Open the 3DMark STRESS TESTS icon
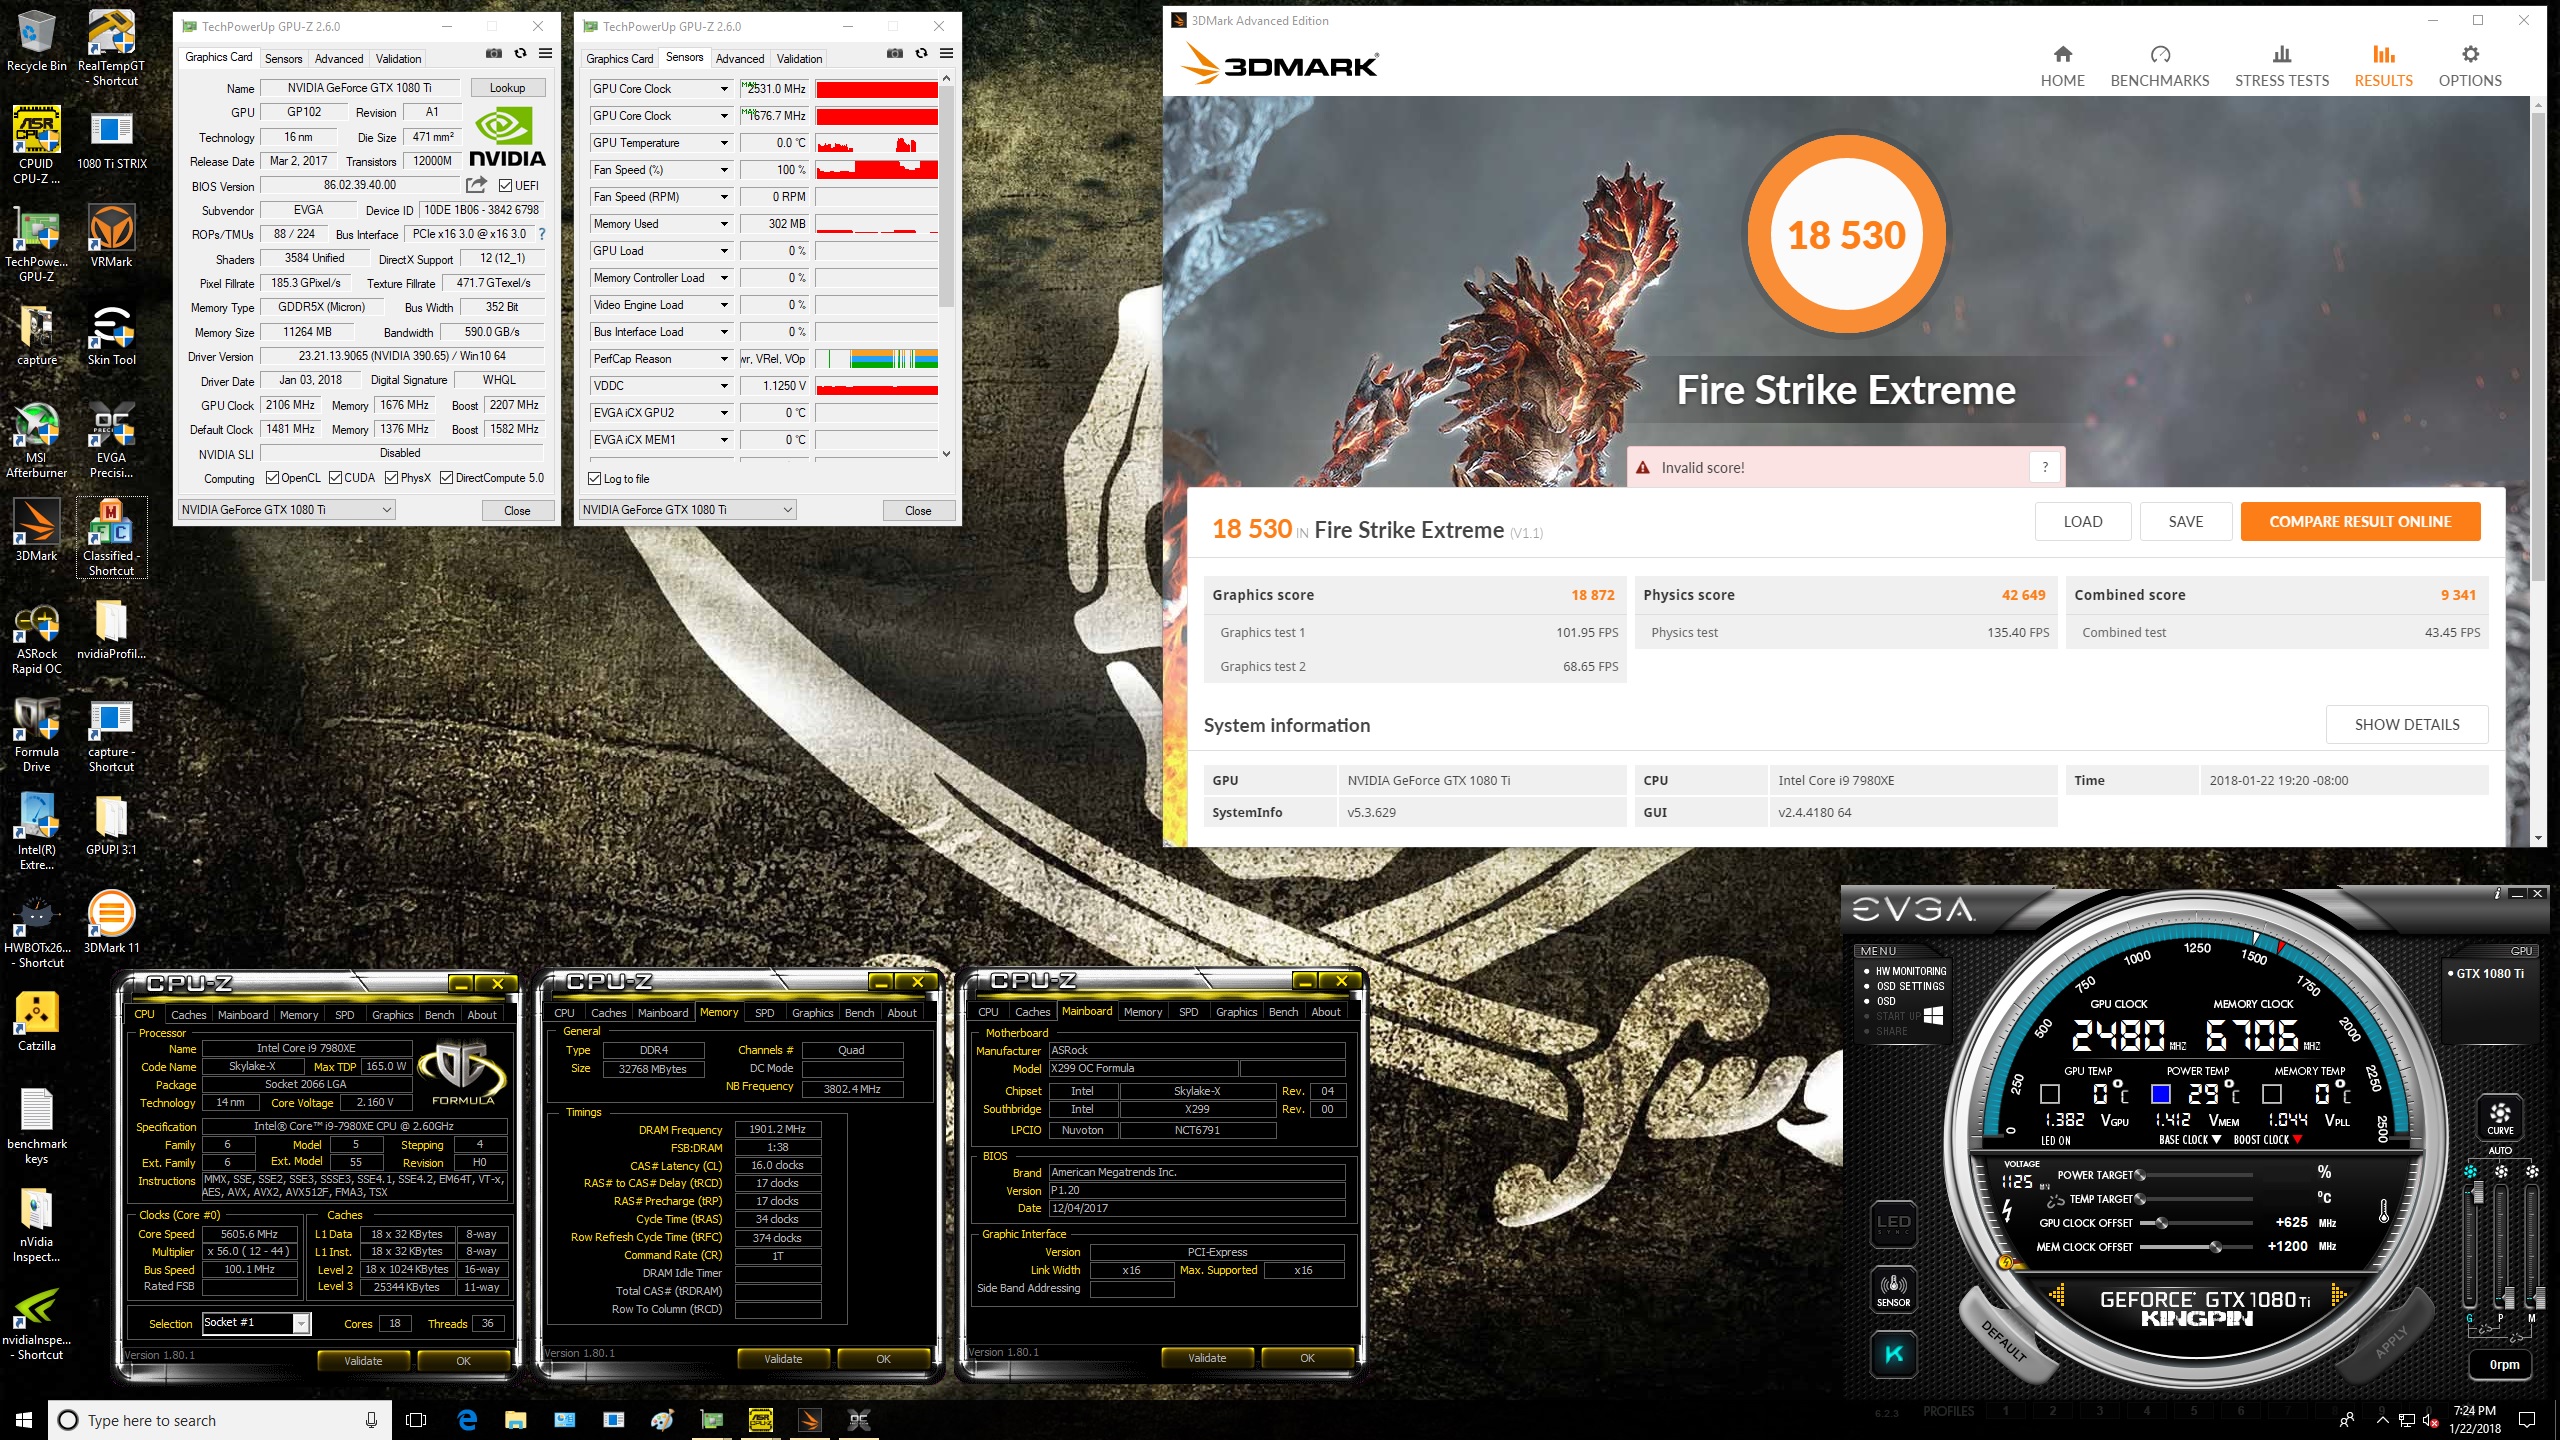Screen dimensions: 2560x1440 (2281, 55)
